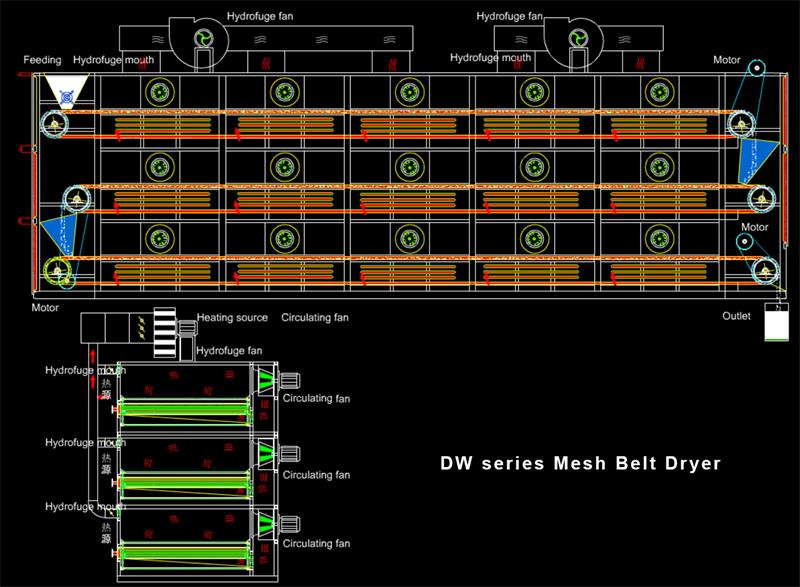Click the left Hydrofuge fan on top

click(x=204, y=37)
